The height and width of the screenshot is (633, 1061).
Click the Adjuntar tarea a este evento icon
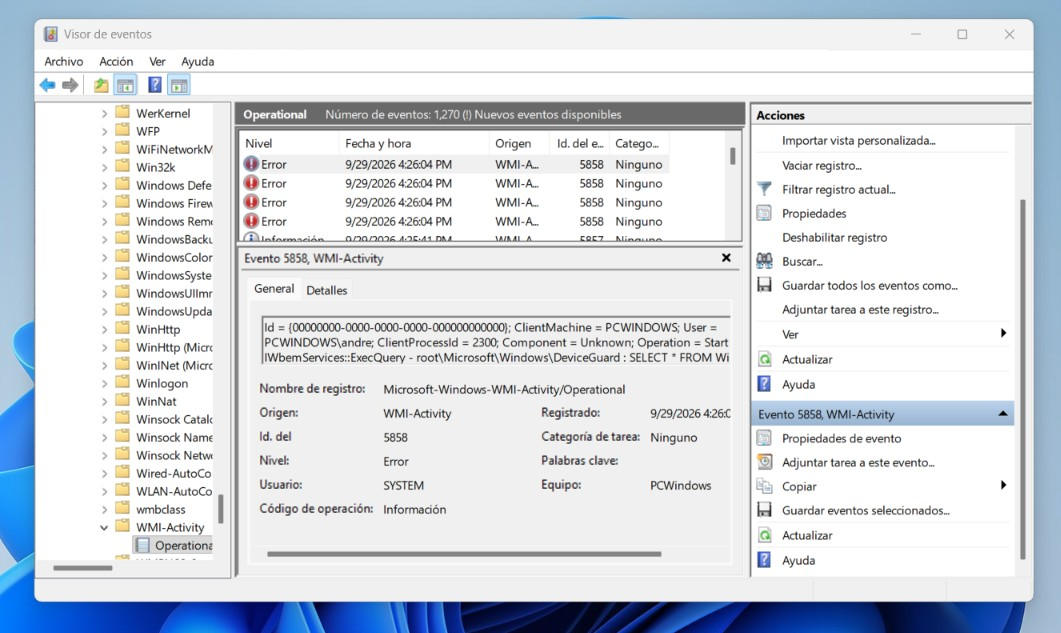764,462
